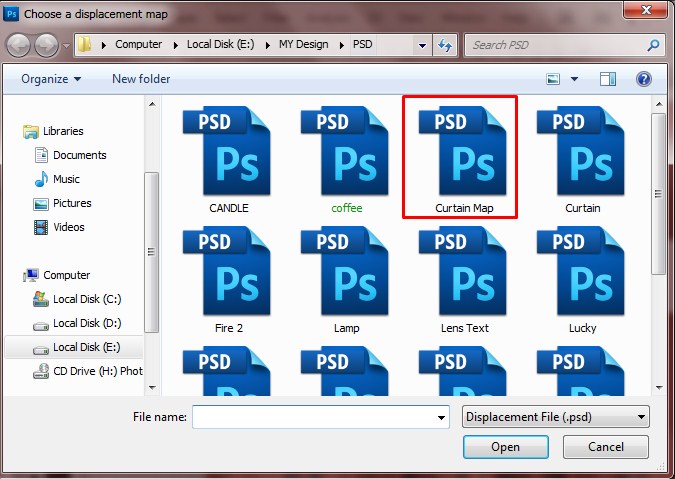675x479 pixels.
Task: Open Pictures library
Action: click(62, 203)
